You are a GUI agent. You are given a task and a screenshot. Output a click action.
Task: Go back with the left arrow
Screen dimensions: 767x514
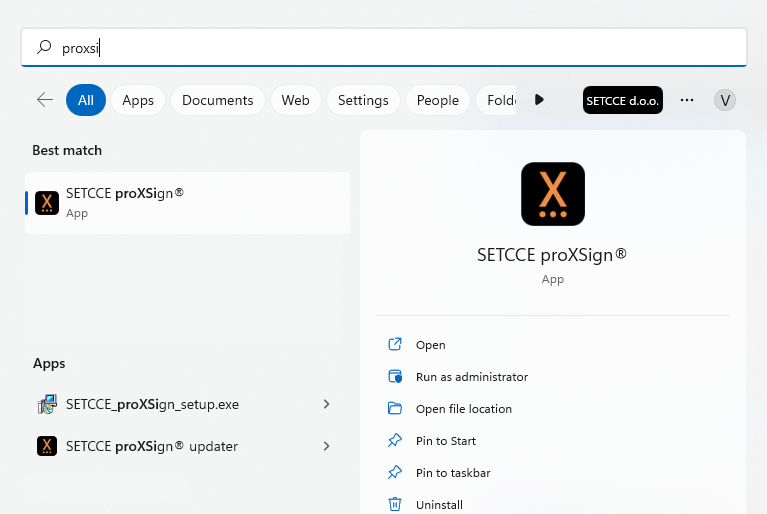tap(45, 100)
